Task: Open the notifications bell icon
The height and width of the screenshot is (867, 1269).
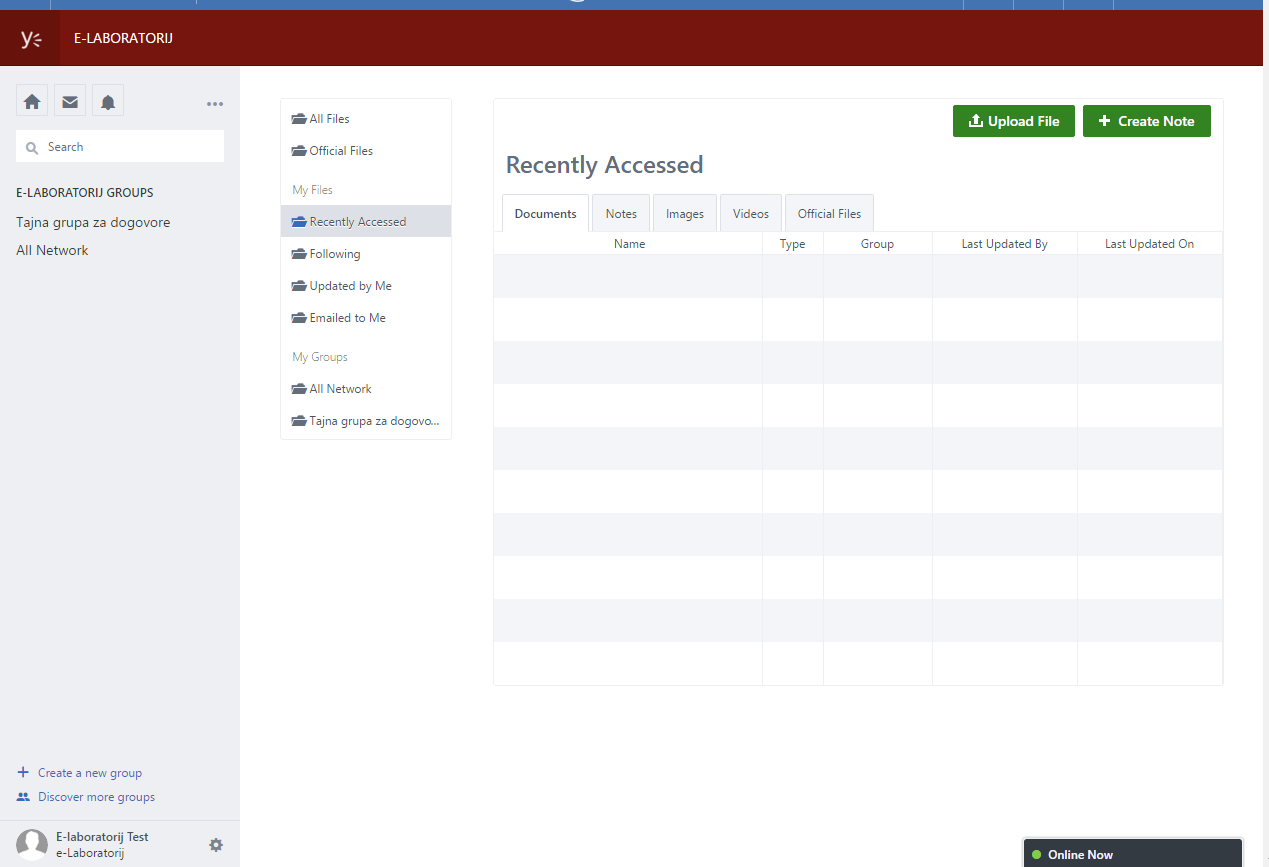Action: pos(108,101)
